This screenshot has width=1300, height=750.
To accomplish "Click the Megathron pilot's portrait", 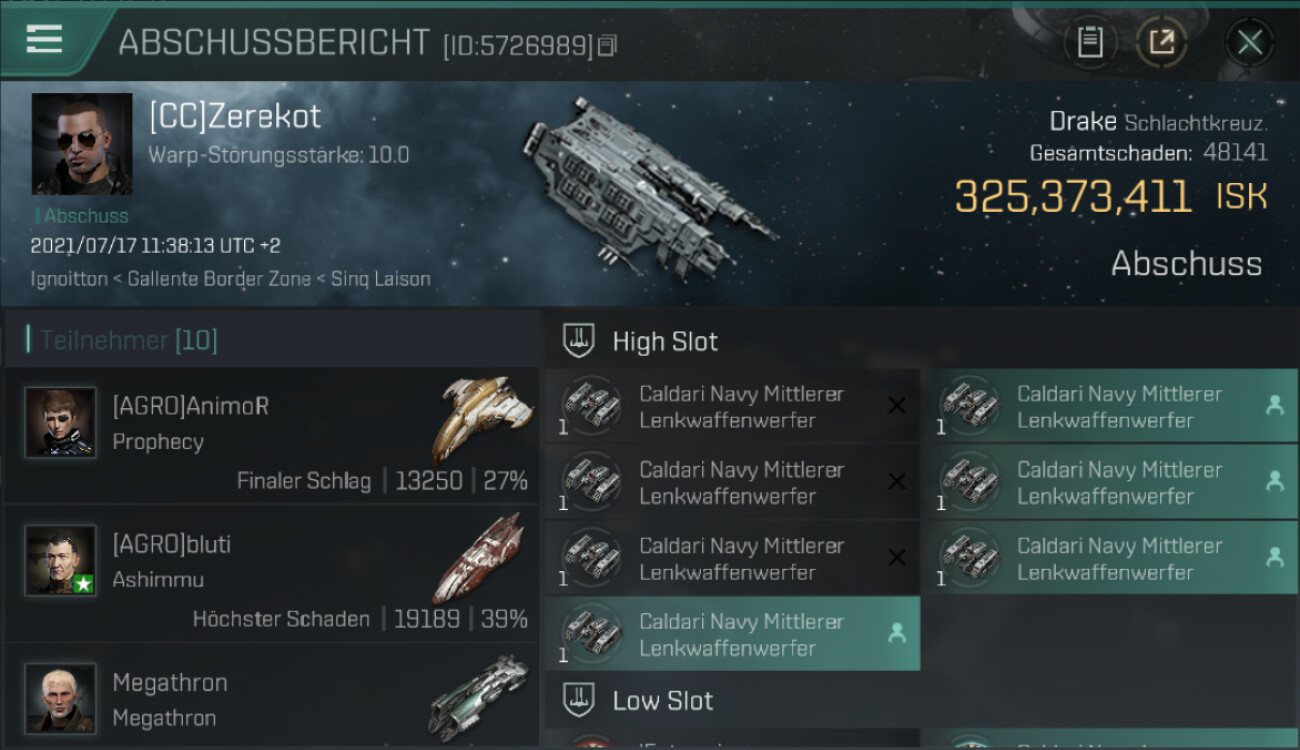I will 61,697.
